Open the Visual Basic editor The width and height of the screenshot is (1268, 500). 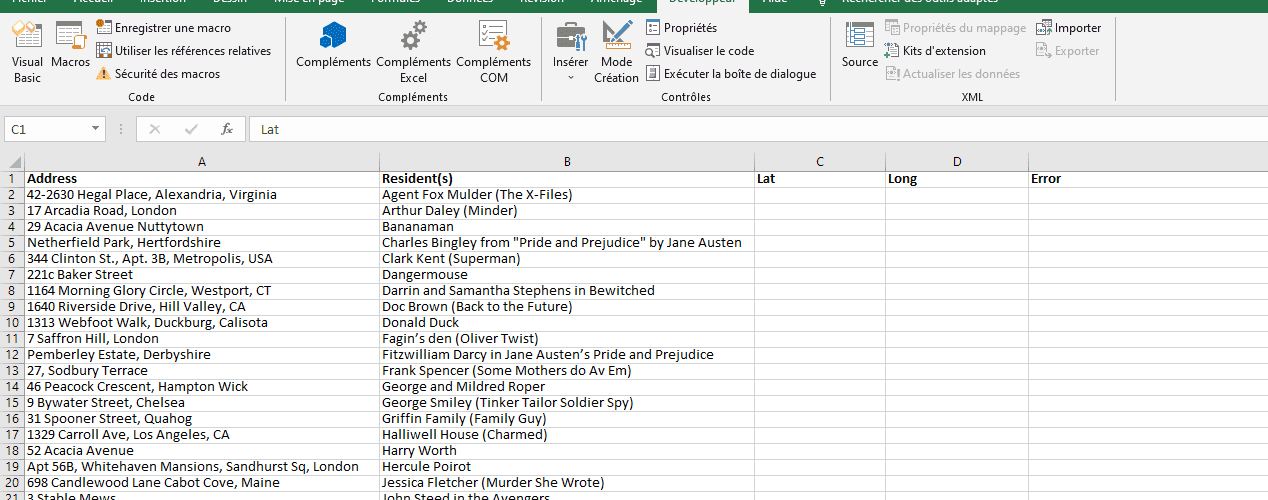pyautogui.click(x=27, y=53)
